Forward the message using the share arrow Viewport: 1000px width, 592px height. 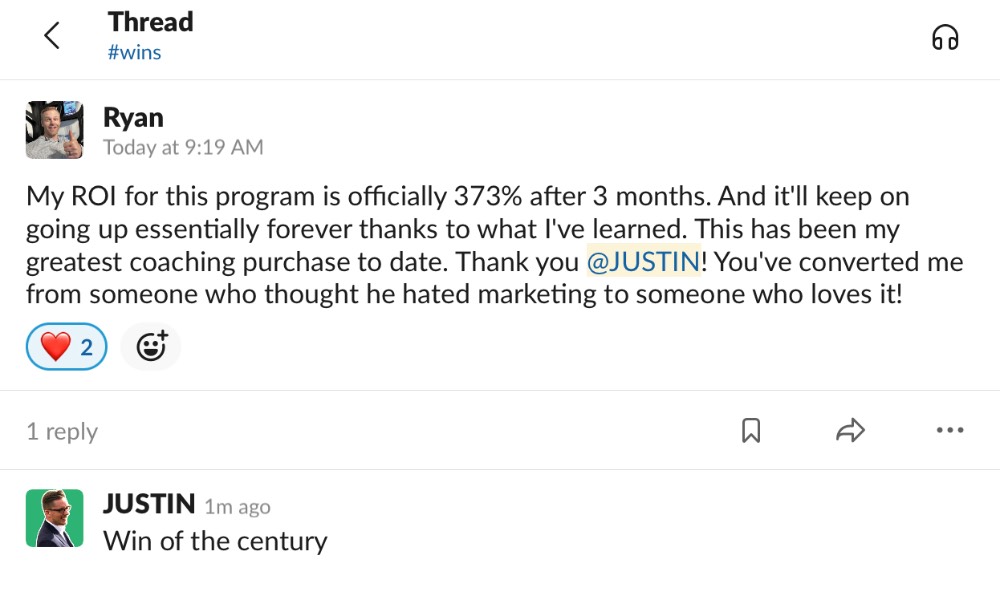point(849,431)
